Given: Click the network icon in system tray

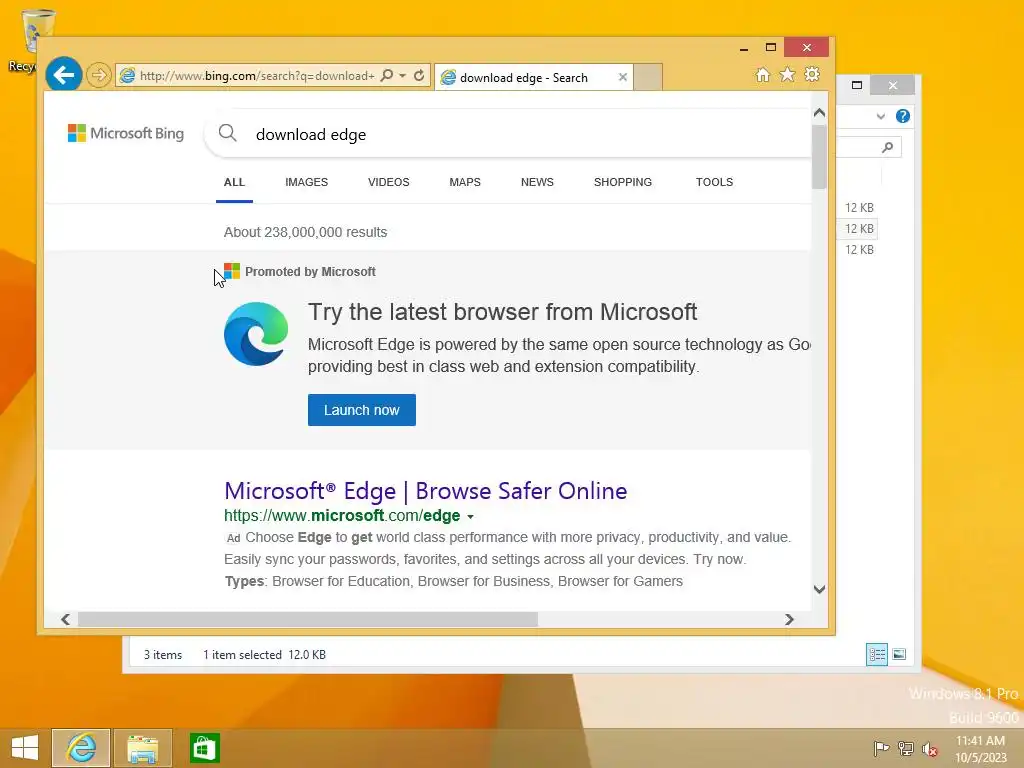Looking at the screenshot, I should [906, 748].
